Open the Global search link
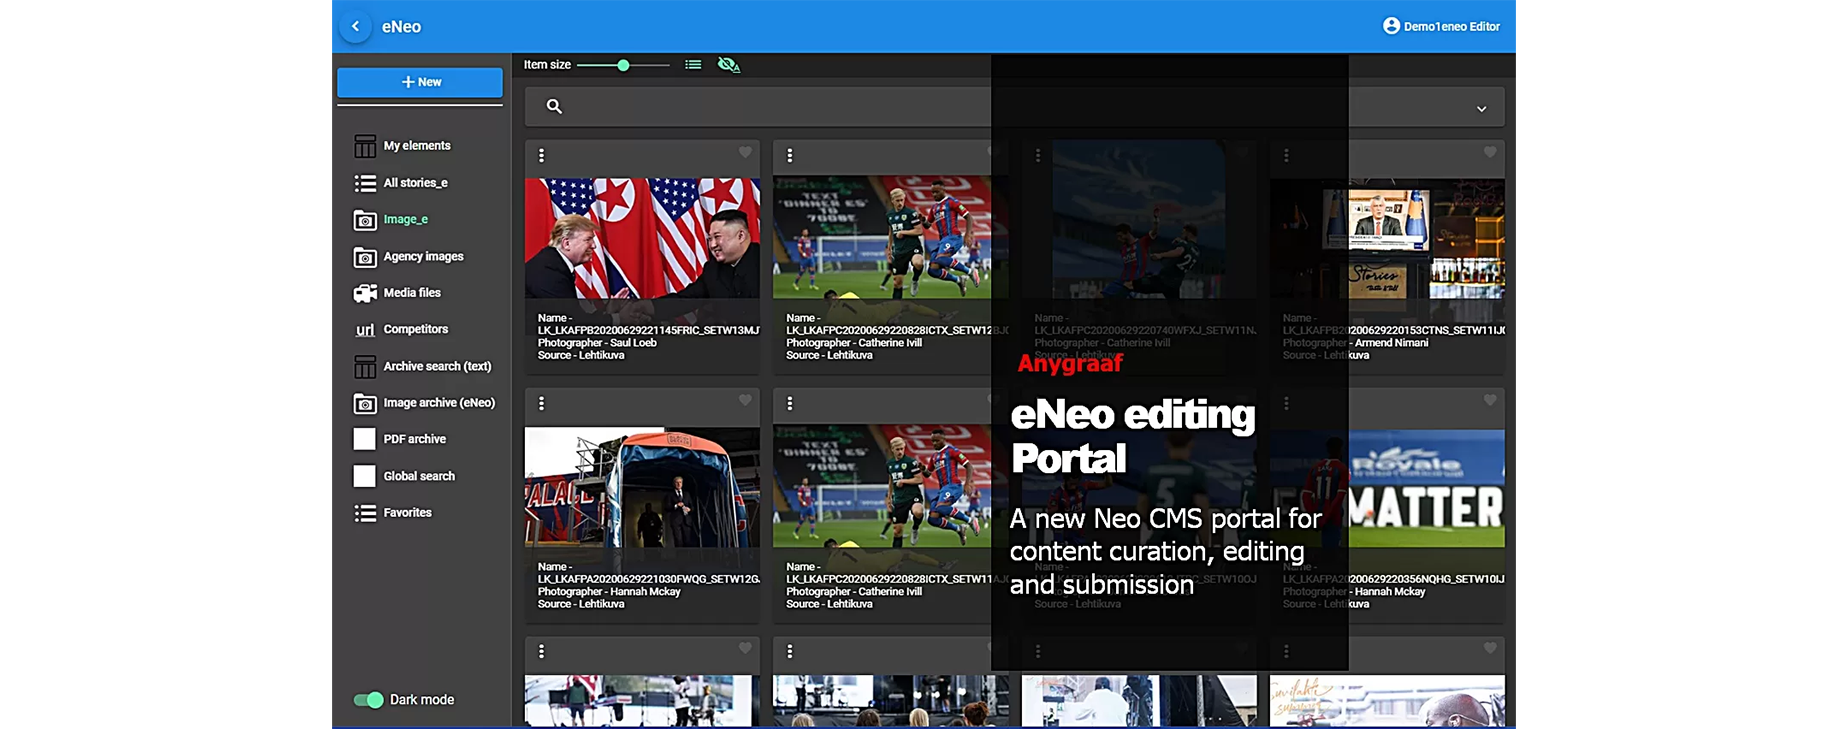The width and height of the screenshot is (1848, 729). [419, 477]
